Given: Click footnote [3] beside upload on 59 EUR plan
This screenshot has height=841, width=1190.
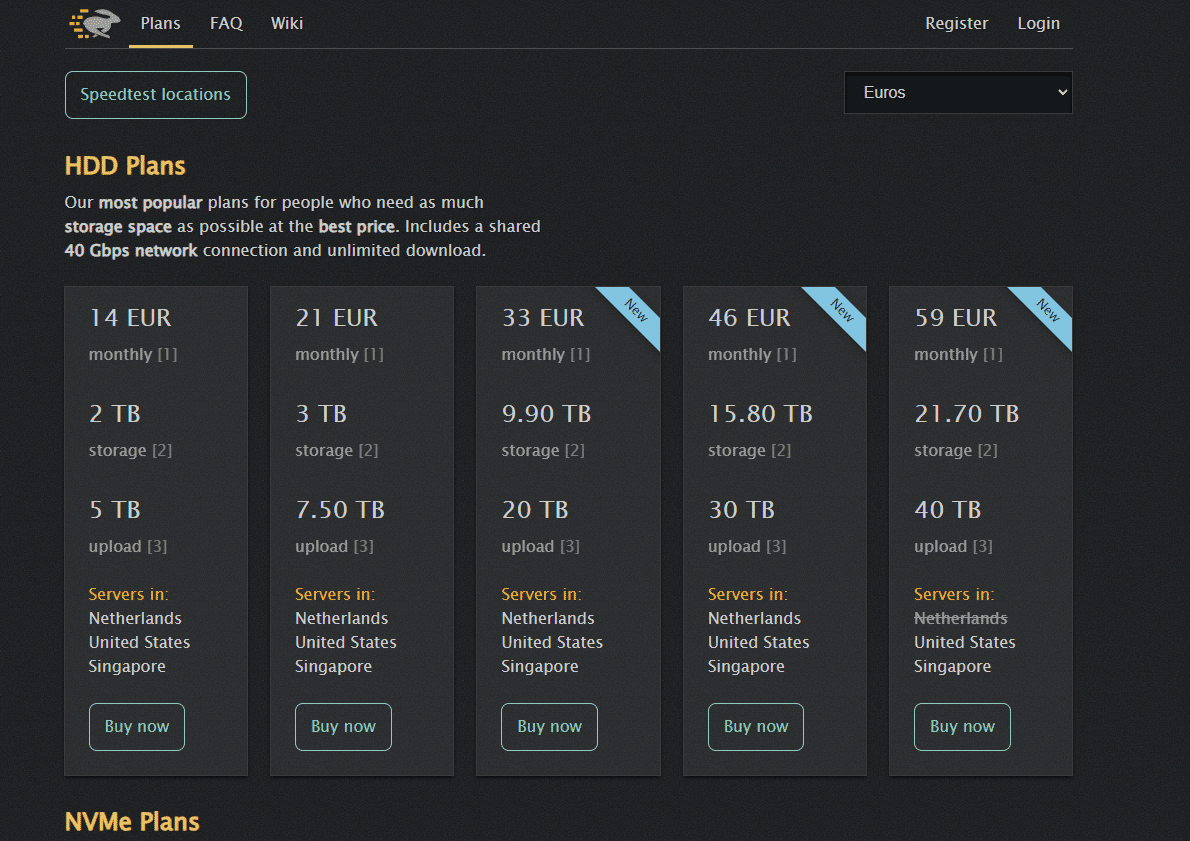Looking at the screenshot, I should tap(983, 546).
